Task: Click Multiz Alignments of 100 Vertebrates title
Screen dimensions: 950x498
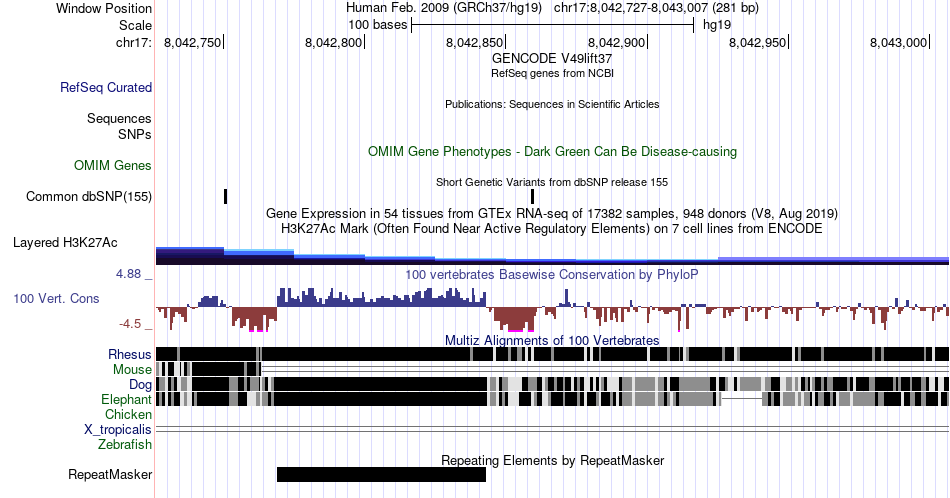Action: tap(552, 340)
